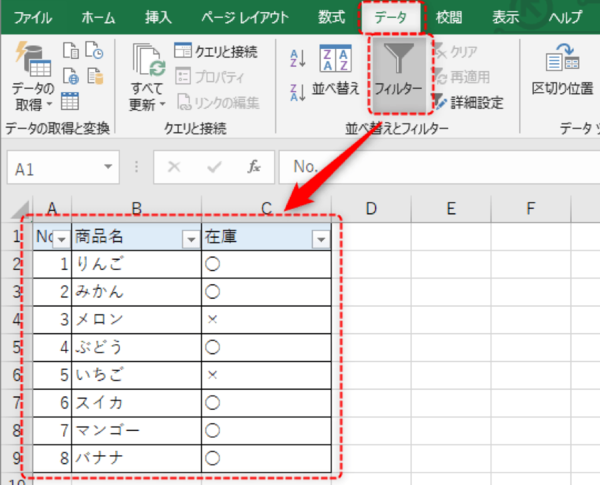Click the データの取得 database icon

33,59
